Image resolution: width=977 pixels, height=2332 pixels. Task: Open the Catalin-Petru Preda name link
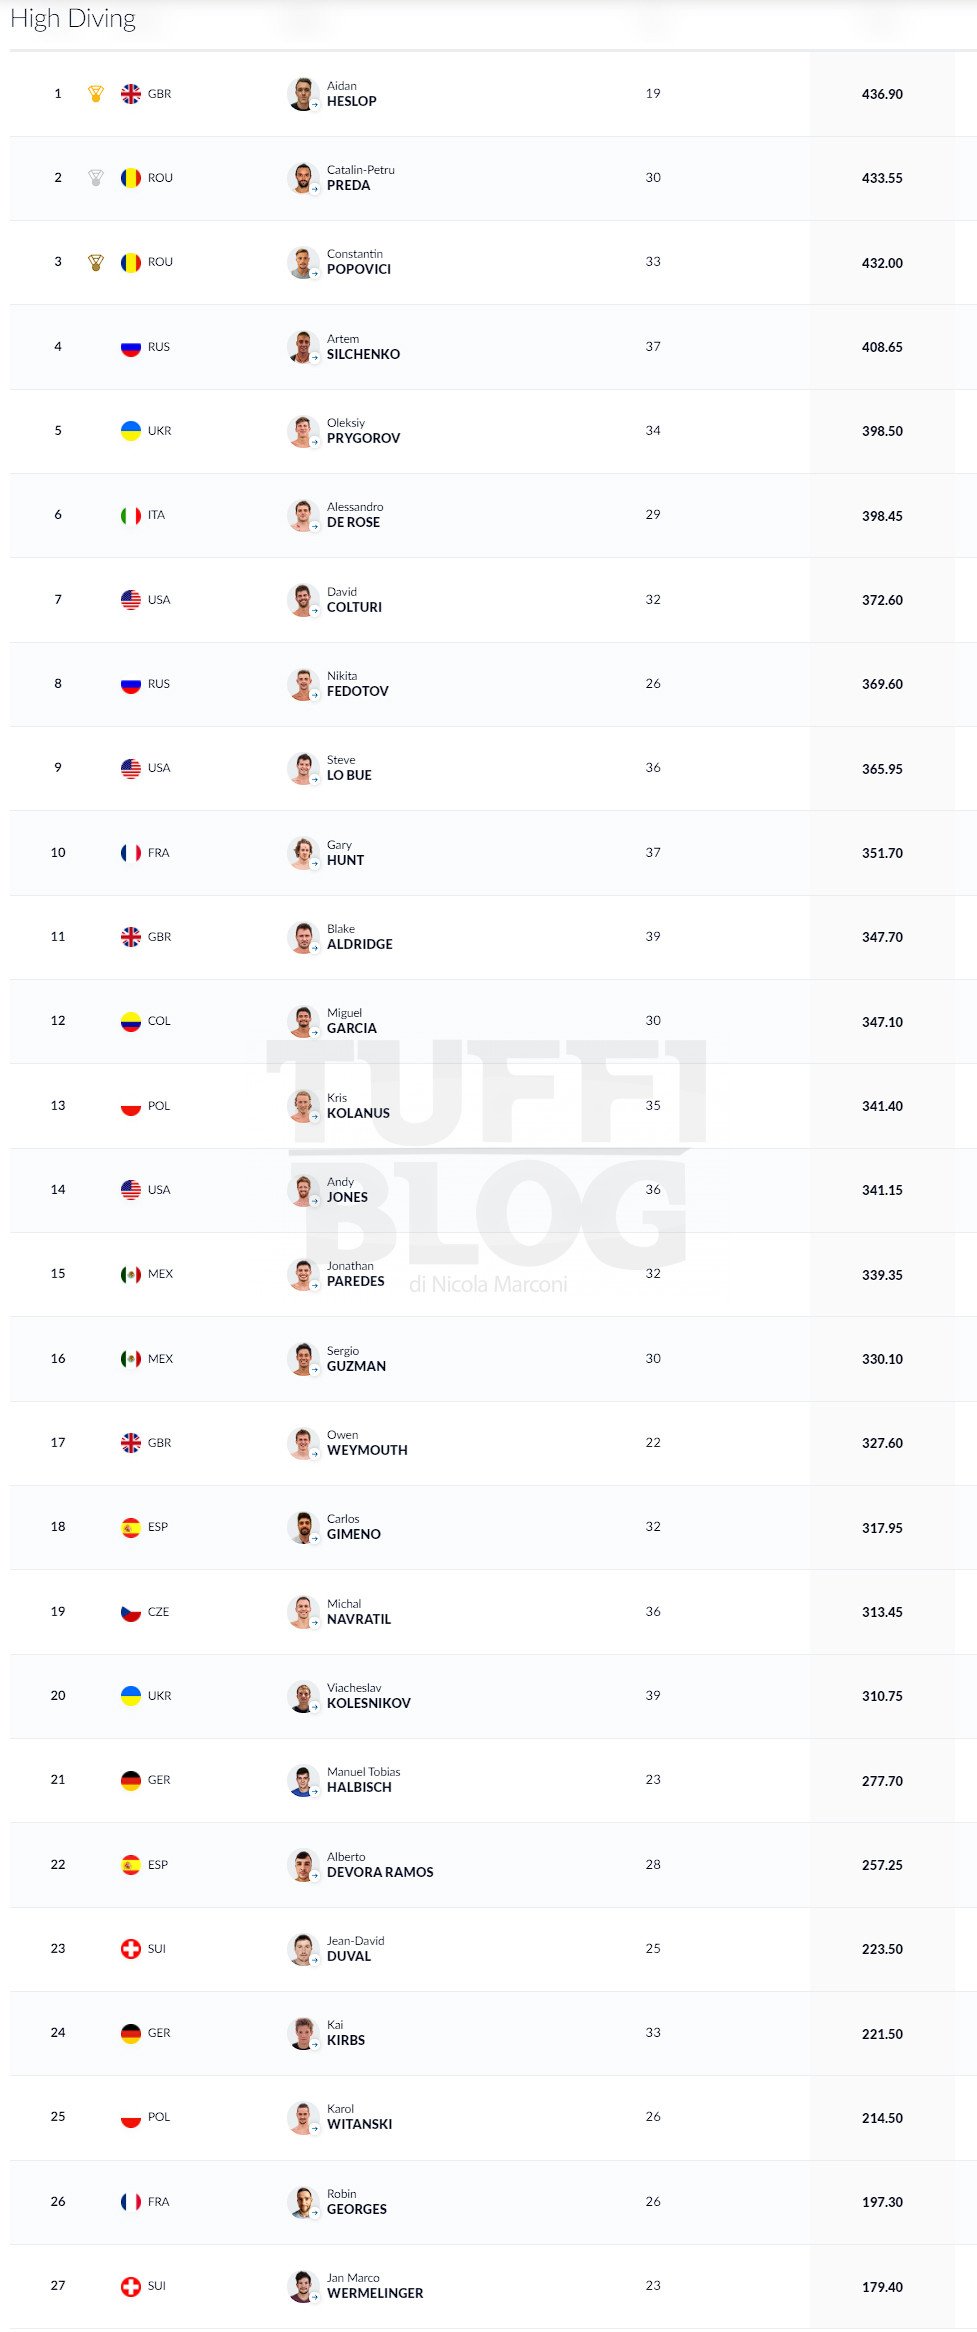(361, 178)
